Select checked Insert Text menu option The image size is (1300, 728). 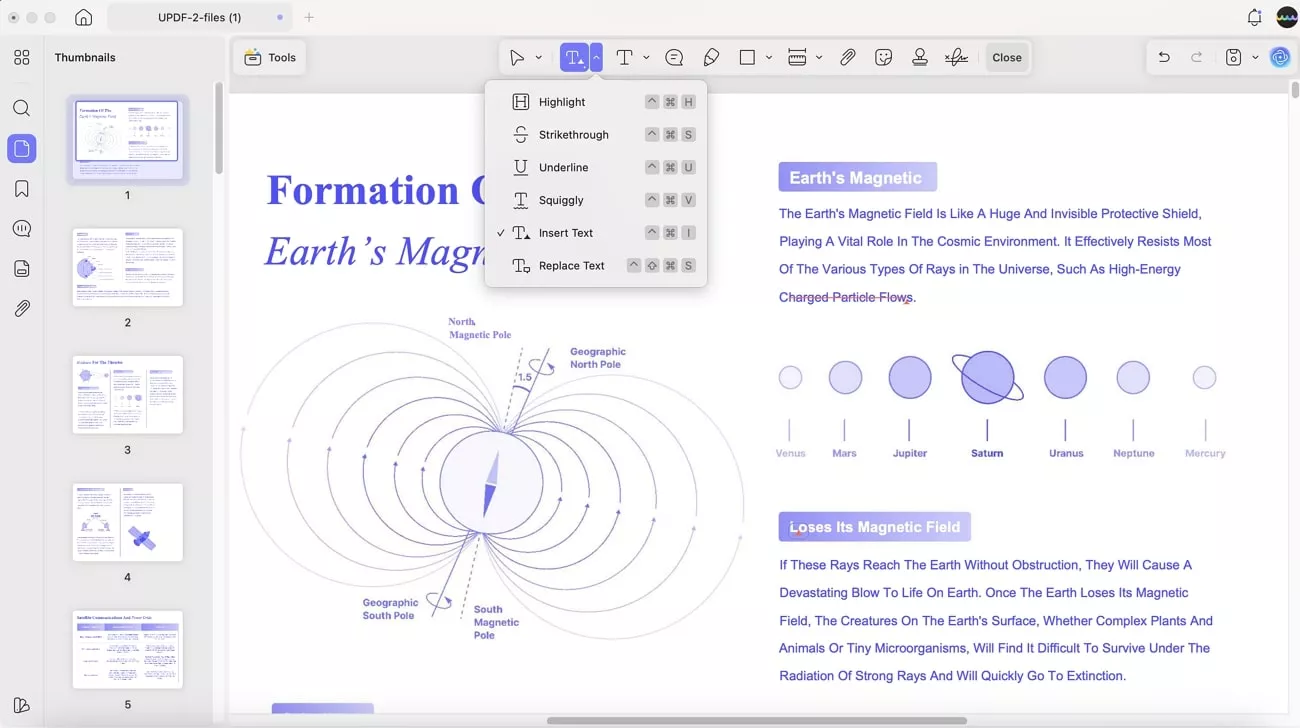[566, 233]
